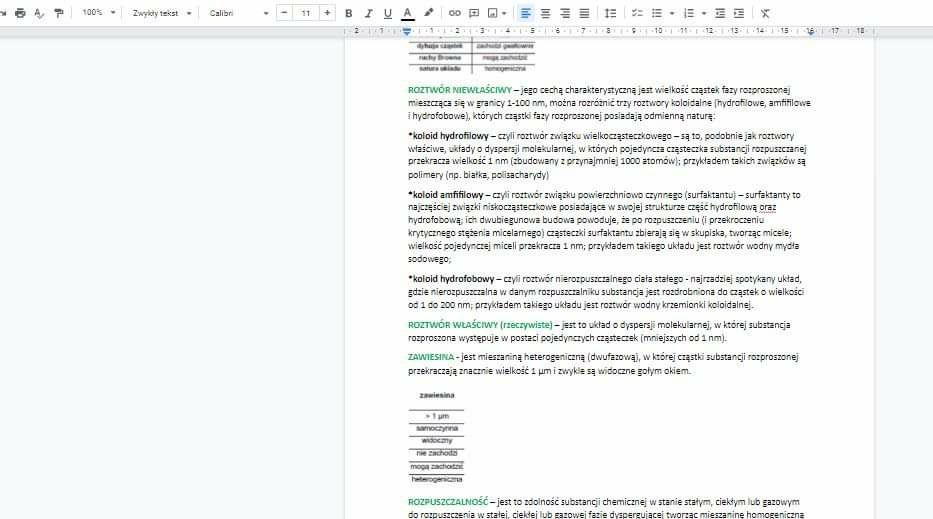Click the upper table cell dyfuzja cząstek
Viewport: 933px width, 519px height.
click(440, 46)
